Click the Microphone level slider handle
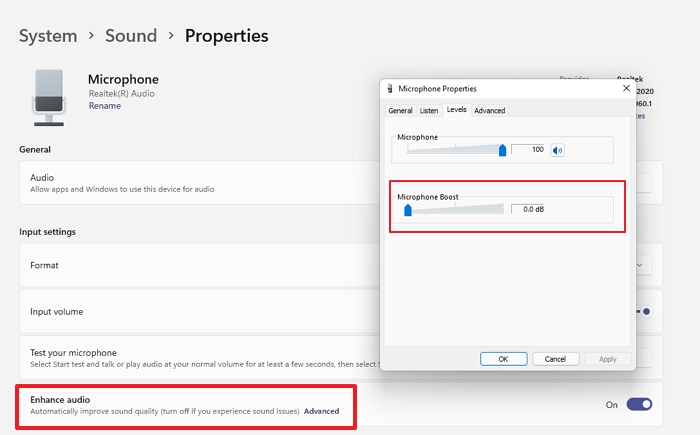 coord(502,150)
